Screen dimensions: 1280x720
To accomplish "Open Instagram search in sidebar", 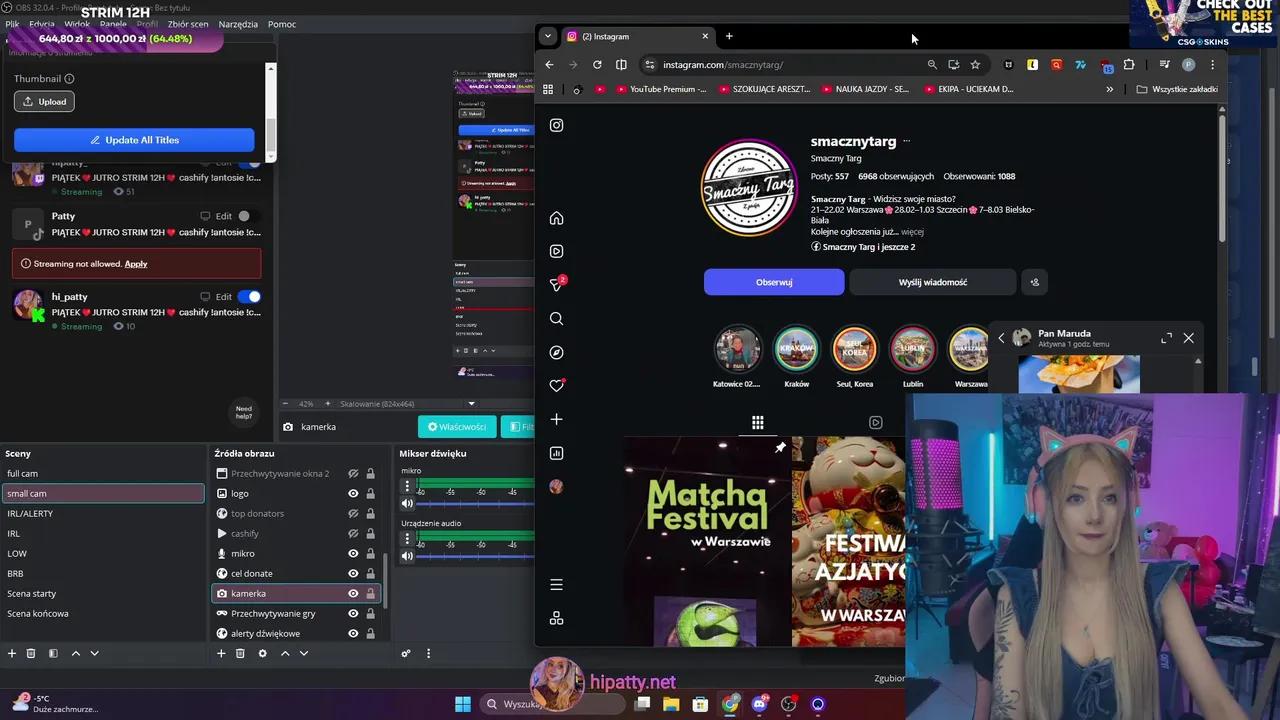I will click(556, 319).
